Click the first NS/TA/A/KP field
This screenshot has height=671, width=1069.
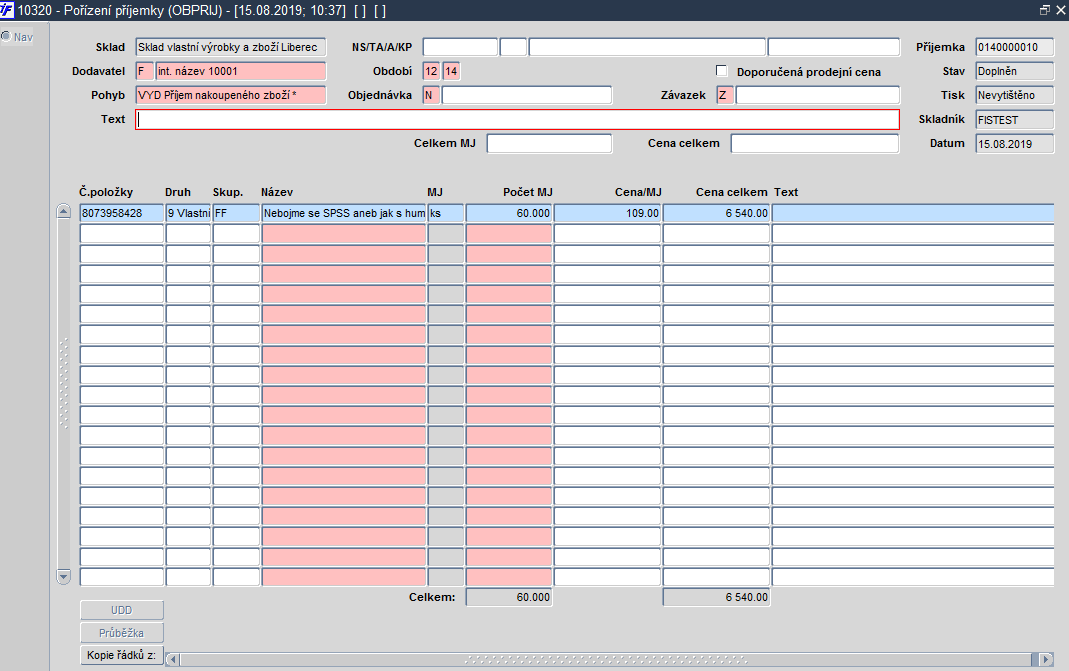tap(460, 47)
